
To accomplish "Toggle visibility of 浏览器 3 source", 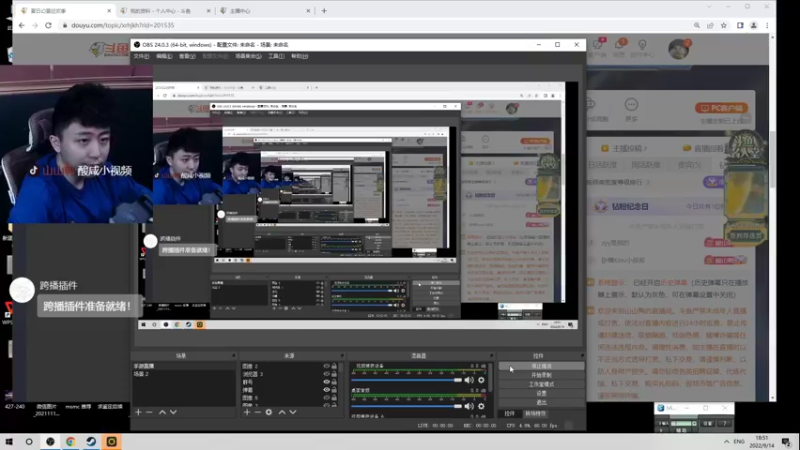I will click(x=327, y=374).
